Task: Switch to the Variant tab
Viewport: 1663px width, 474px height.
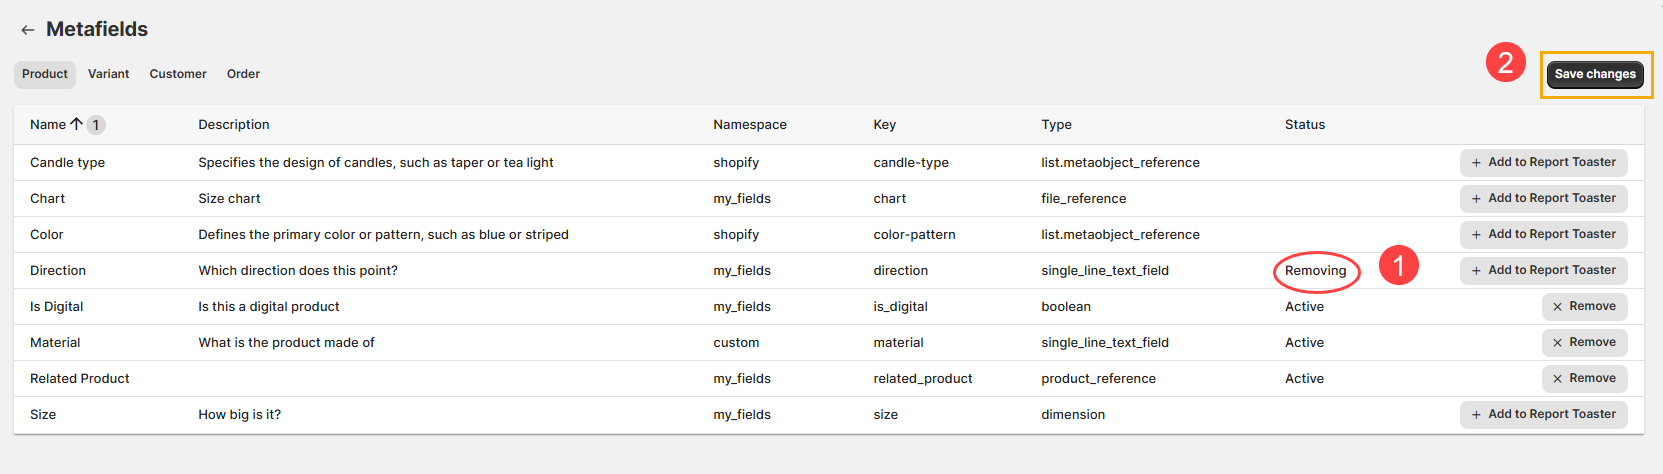Action: coord(108,74)
